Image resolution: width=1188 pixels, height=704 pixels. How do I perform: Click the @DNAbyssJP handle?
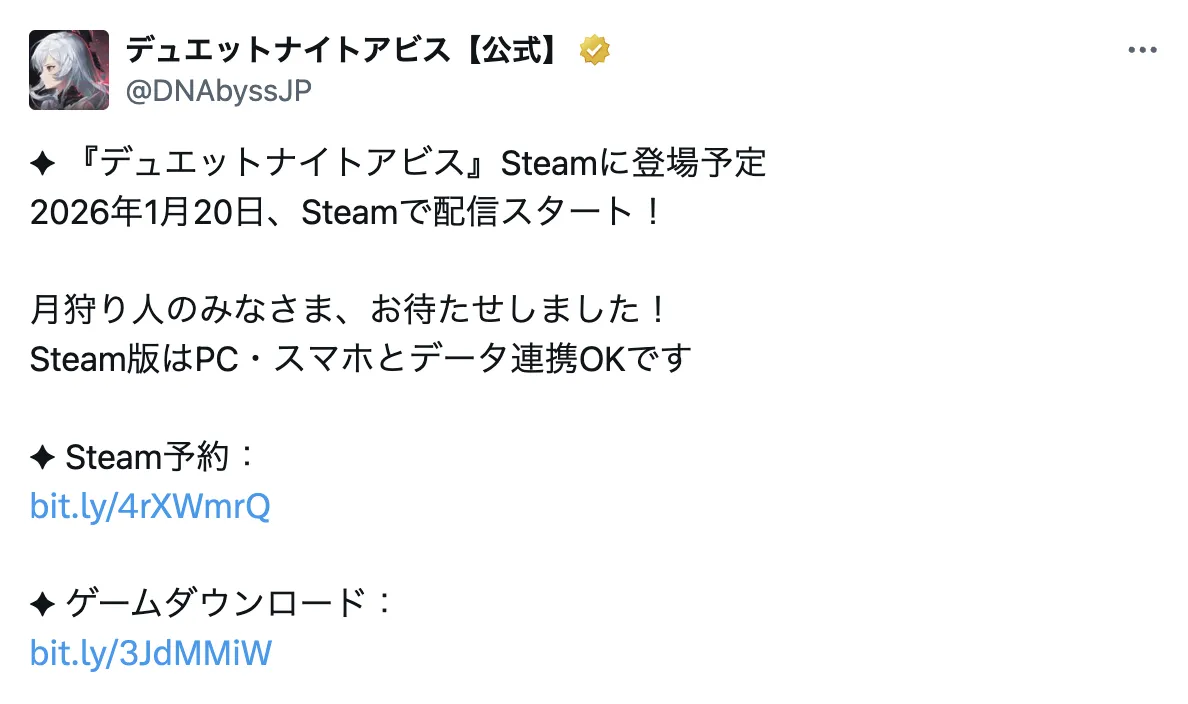point(220,91)
